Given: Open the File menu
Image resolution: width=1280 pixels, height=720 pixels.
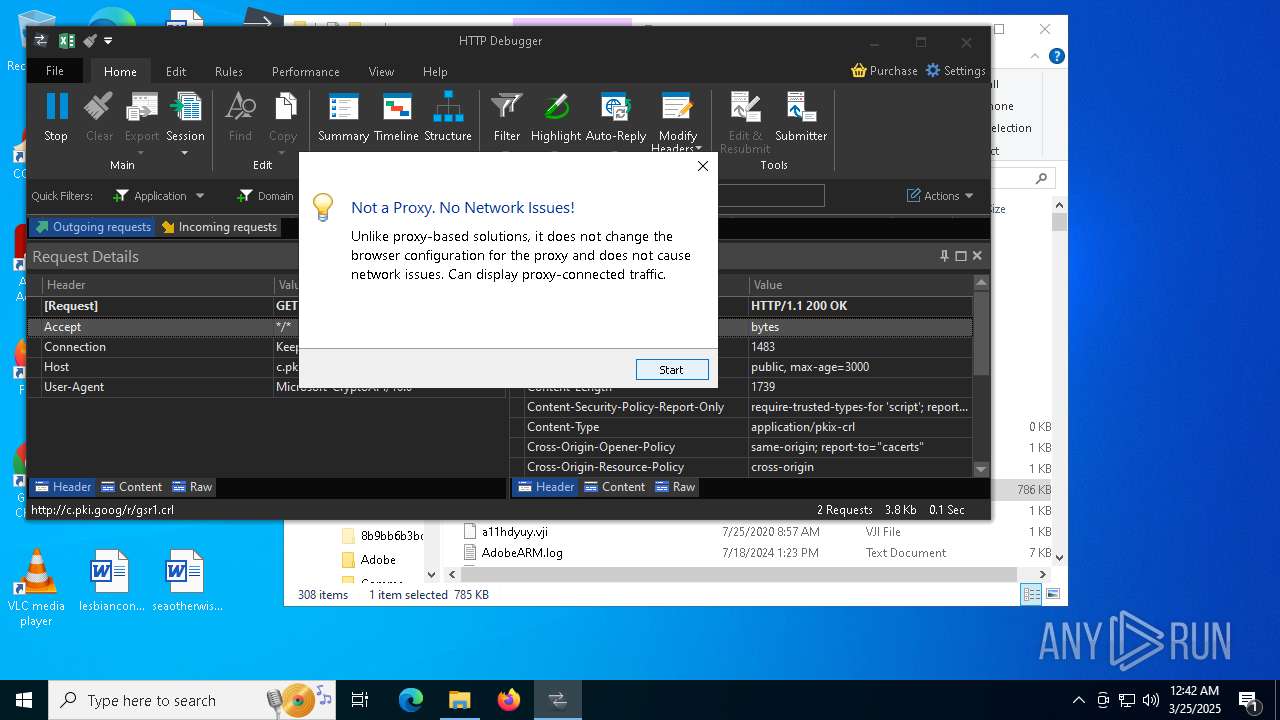Looking at the screenshot, I should [55, 71].
